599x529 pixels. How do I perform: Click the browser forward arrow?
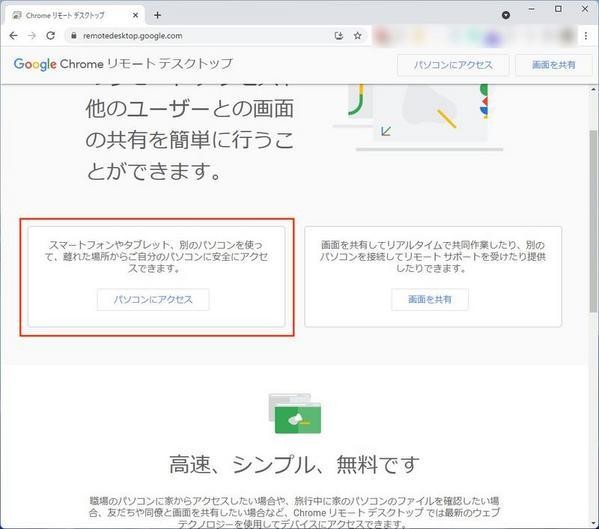tap(32, 36)
